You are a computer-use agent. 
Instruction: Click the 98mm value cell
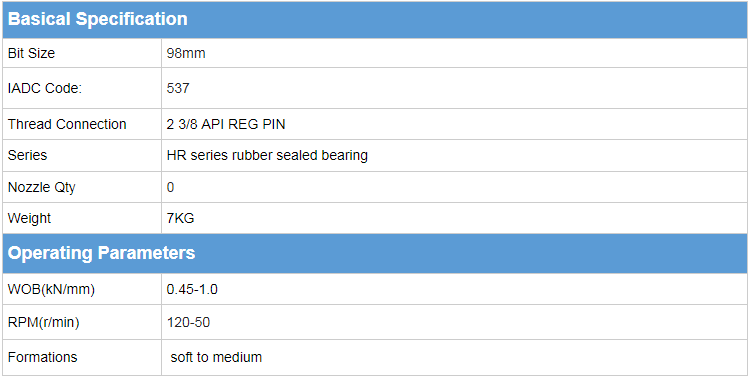454,53
